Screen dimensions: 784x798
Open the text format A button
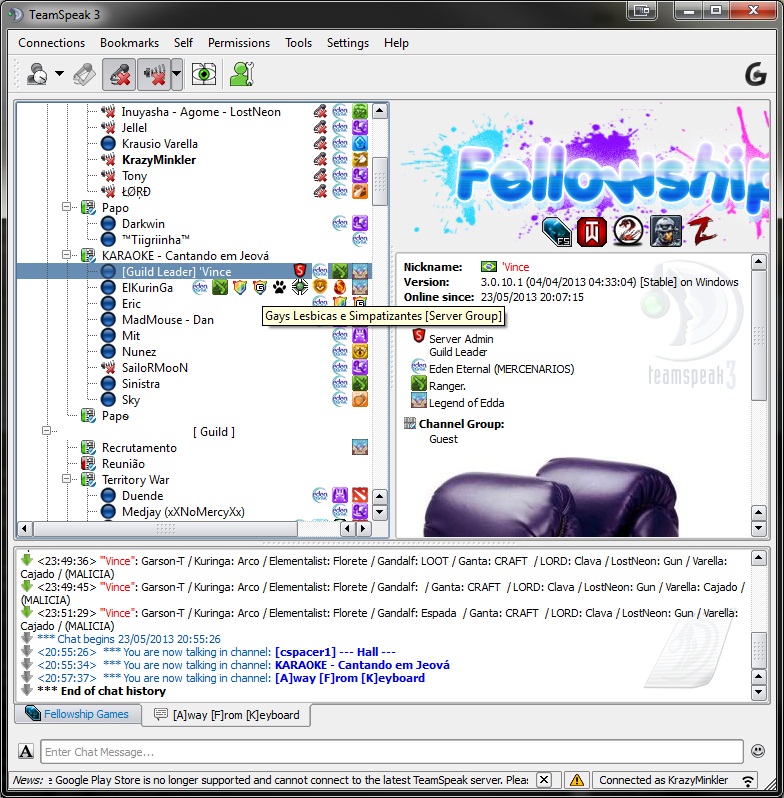pyautogui.click(x=26, y=751)
